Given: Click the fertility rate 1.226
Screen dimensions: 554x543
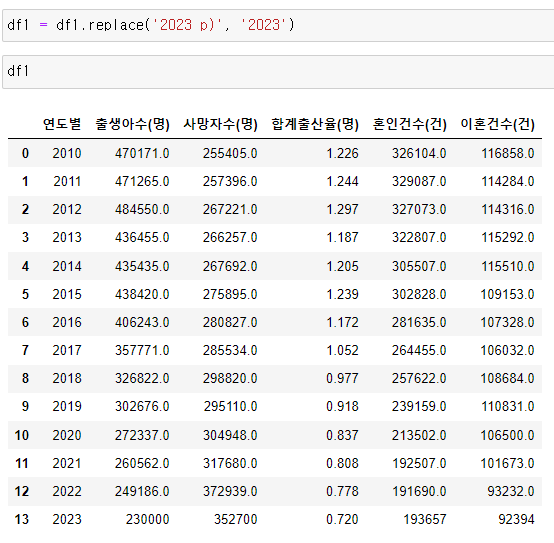Looking at the screenshot, I should click(x=342, y=153).
